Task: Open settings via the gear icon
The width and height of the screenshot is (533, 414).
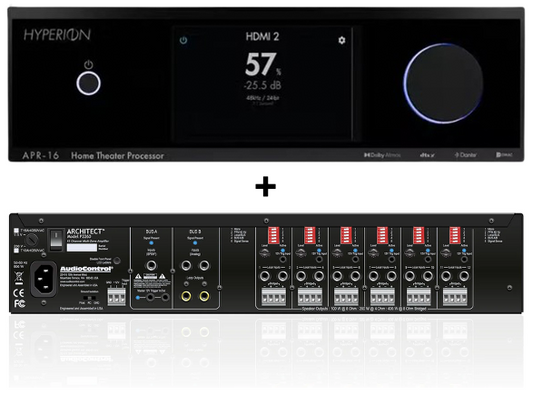Action: 342,40
